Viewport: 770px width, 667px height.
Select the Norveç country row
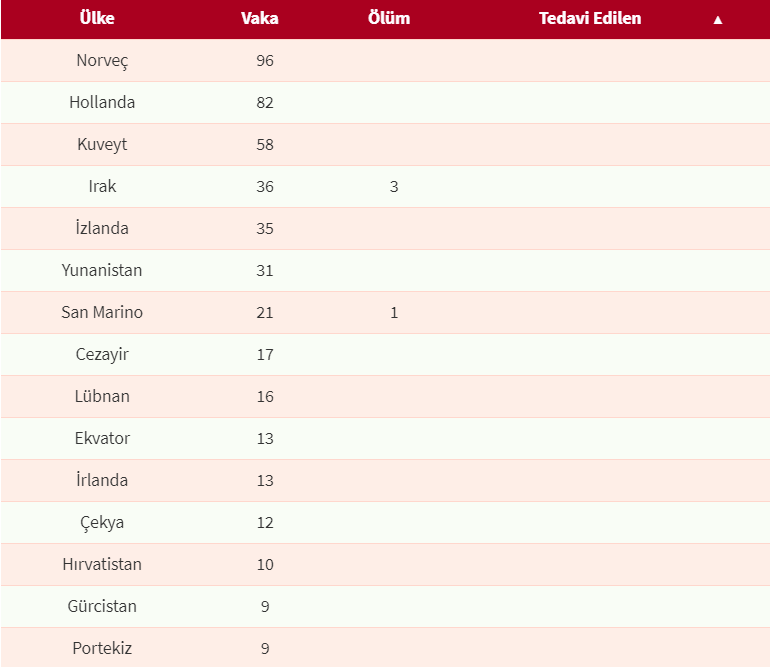102,61
